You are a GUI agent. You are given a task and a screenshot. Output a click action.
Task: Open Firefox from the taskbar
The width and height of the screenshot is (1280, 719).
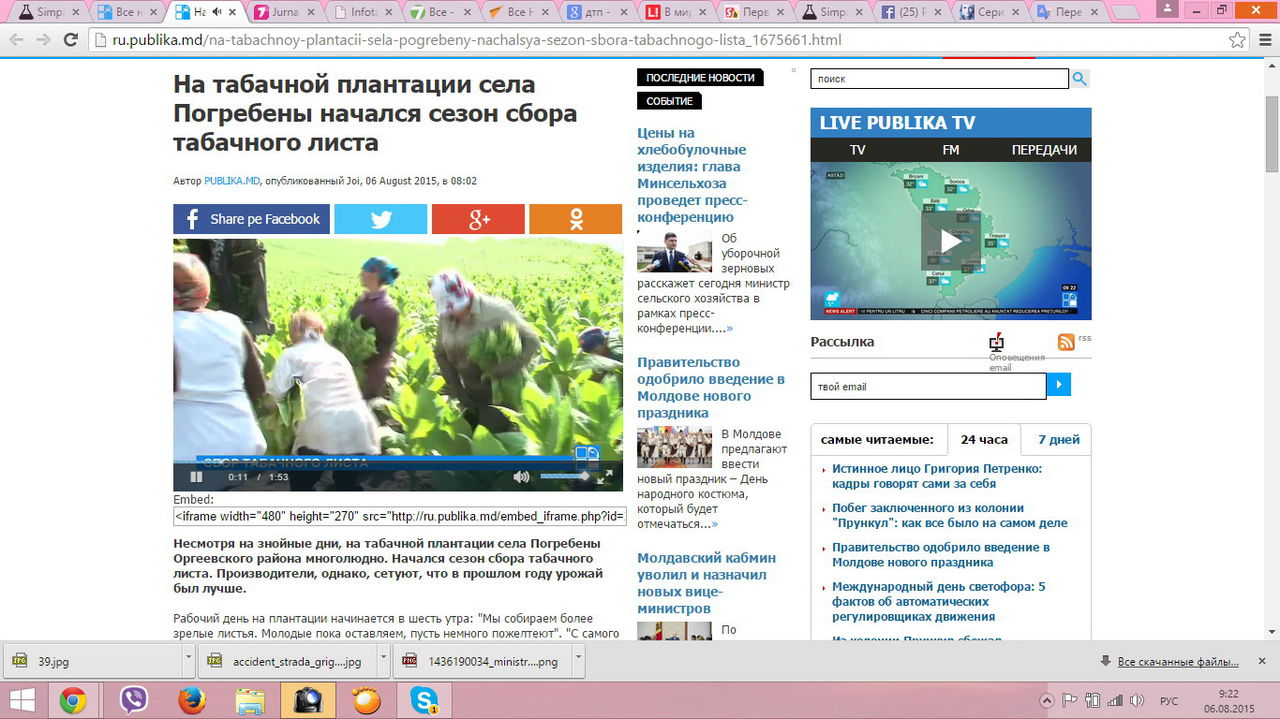click(192, 700)
